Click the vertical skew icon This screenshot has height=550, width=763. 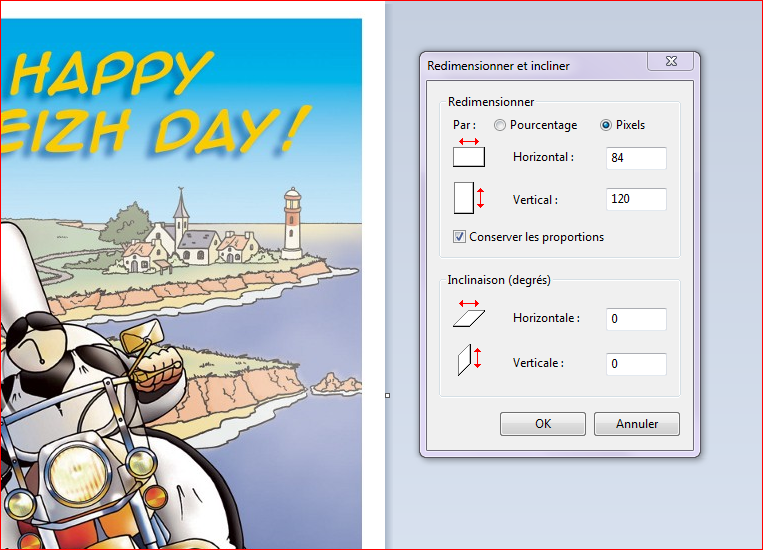tap(469, 360)
